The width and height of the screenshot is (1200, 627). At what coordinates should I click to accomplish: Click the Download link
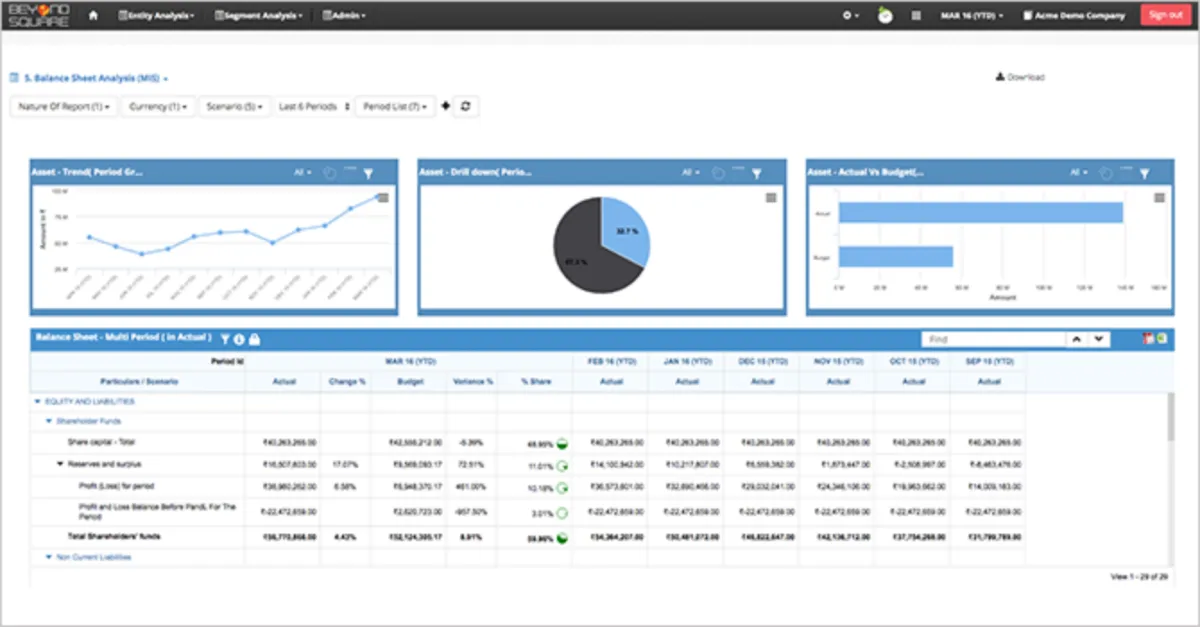[1020, 77]
